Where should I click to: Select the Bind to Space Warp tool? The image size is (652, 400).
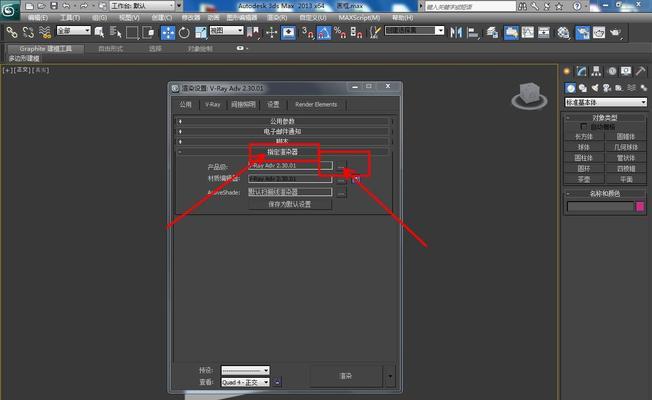(x=44, y=32)
